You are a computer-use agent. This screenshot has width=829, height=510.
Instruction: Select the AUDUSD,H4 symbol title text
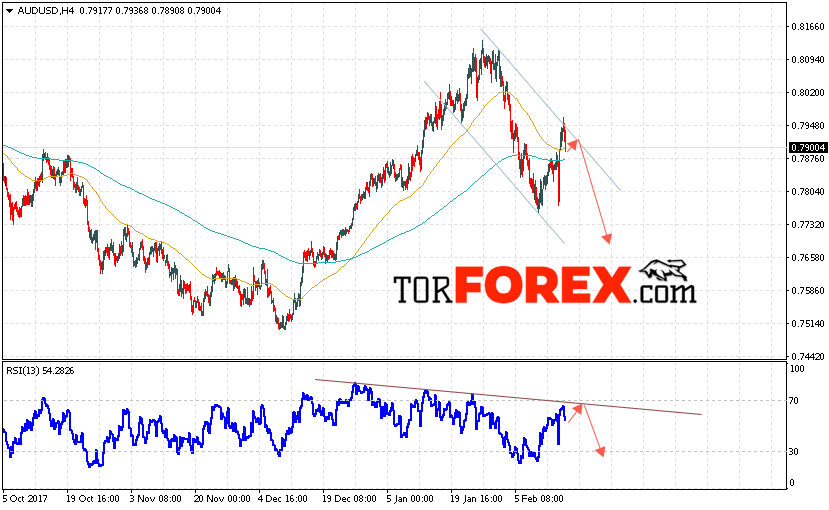(46, 11)
